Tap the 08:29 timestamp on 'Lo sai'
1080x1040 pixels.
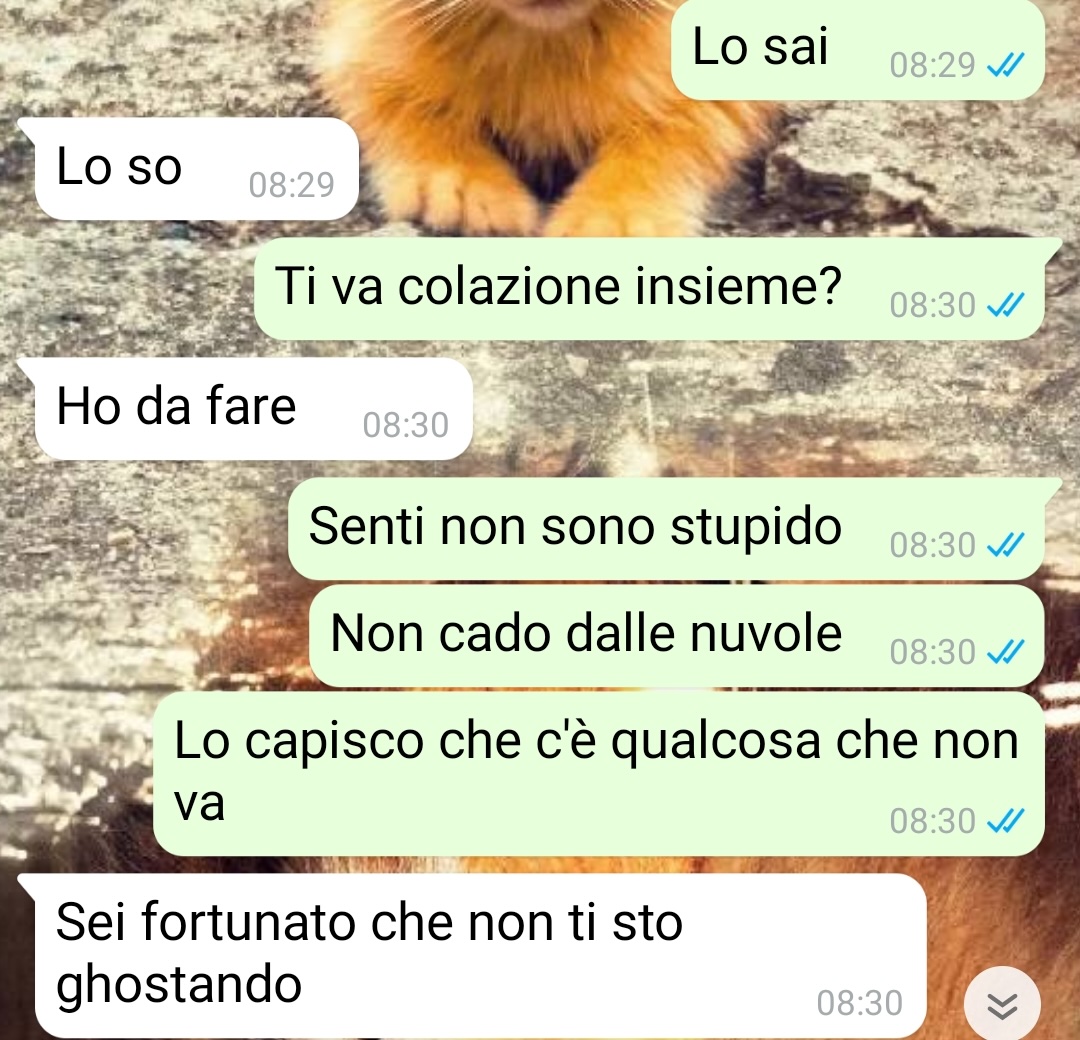tap(932, 65)
